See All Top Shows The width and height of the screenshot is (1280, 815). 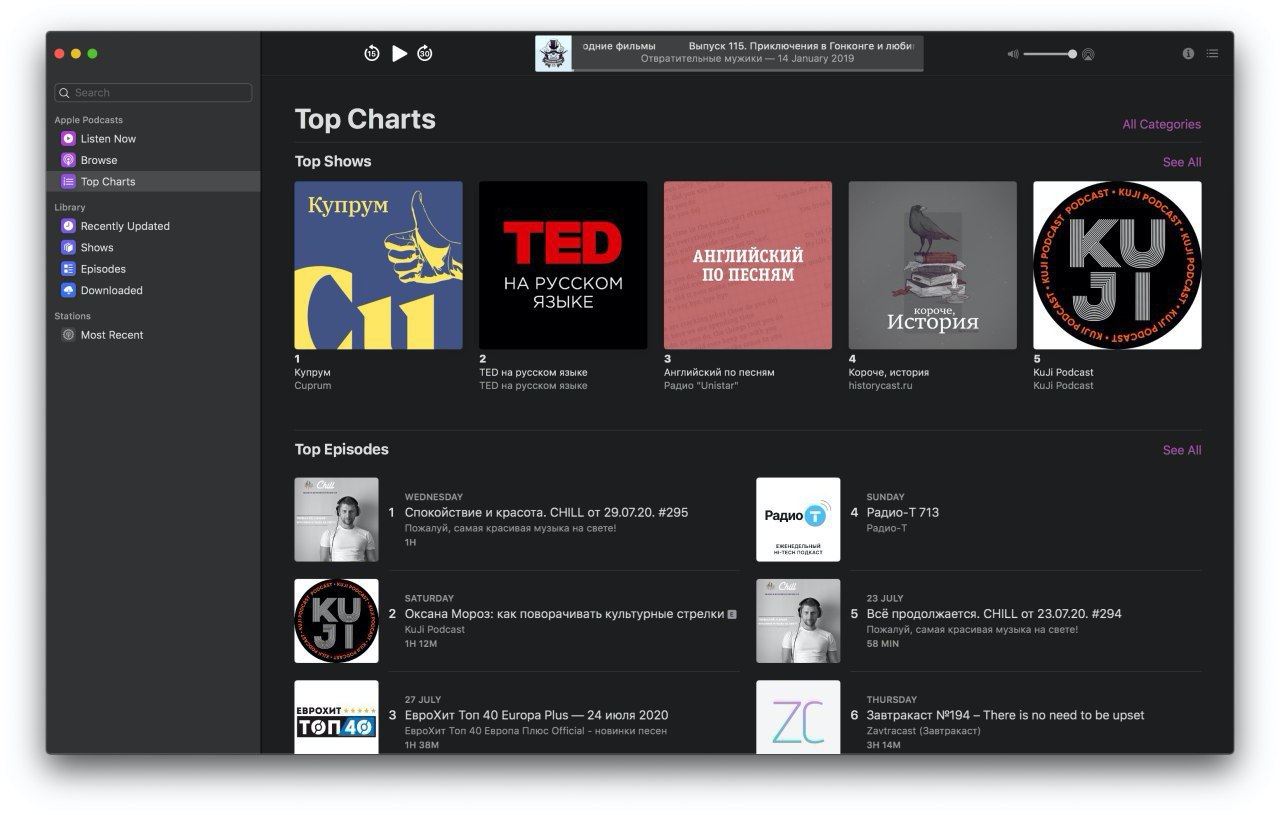(x=1182, y=162)
